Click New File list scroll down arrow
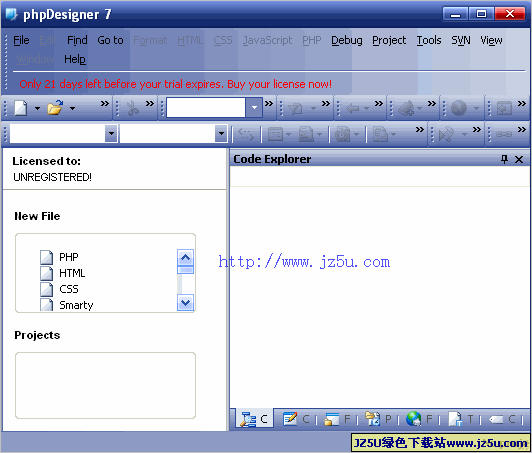 click(185, 302)
